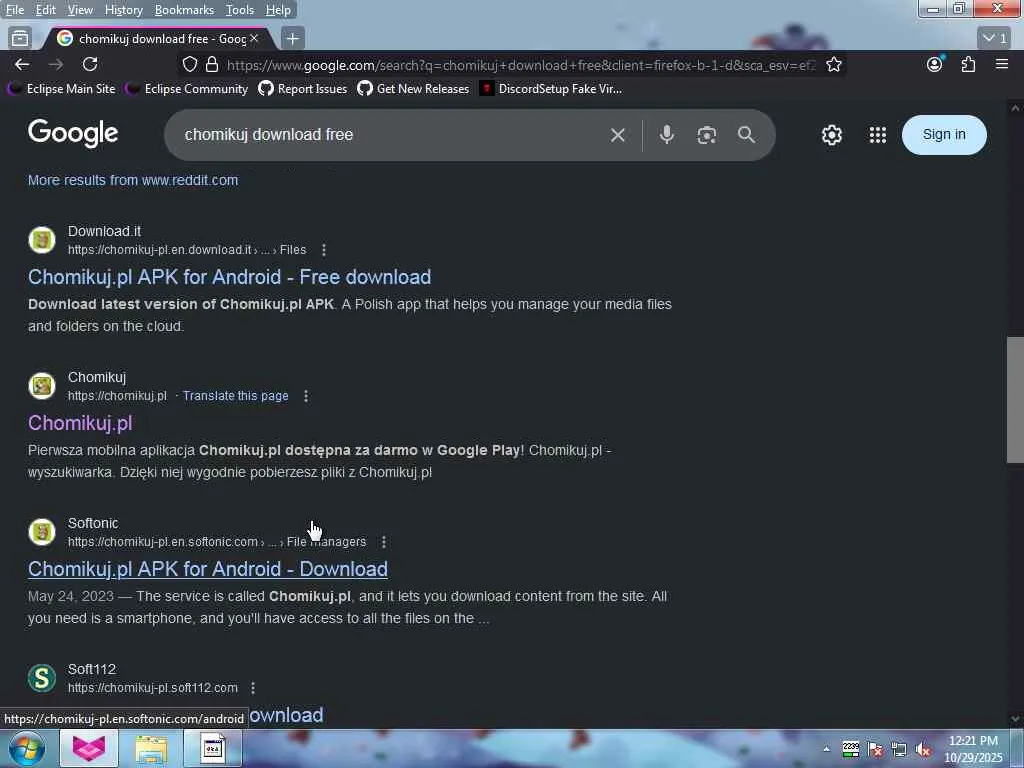Open the Firefox account icon
1024x768 pixels.
[x=935, y=64]
